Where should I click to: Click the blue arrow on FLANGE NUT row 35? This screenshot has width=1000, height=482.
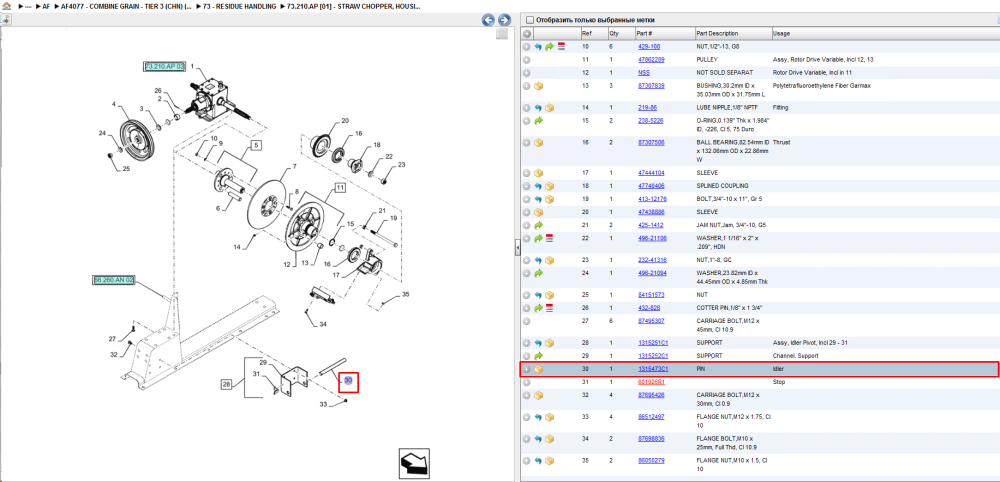pos(538,460)
